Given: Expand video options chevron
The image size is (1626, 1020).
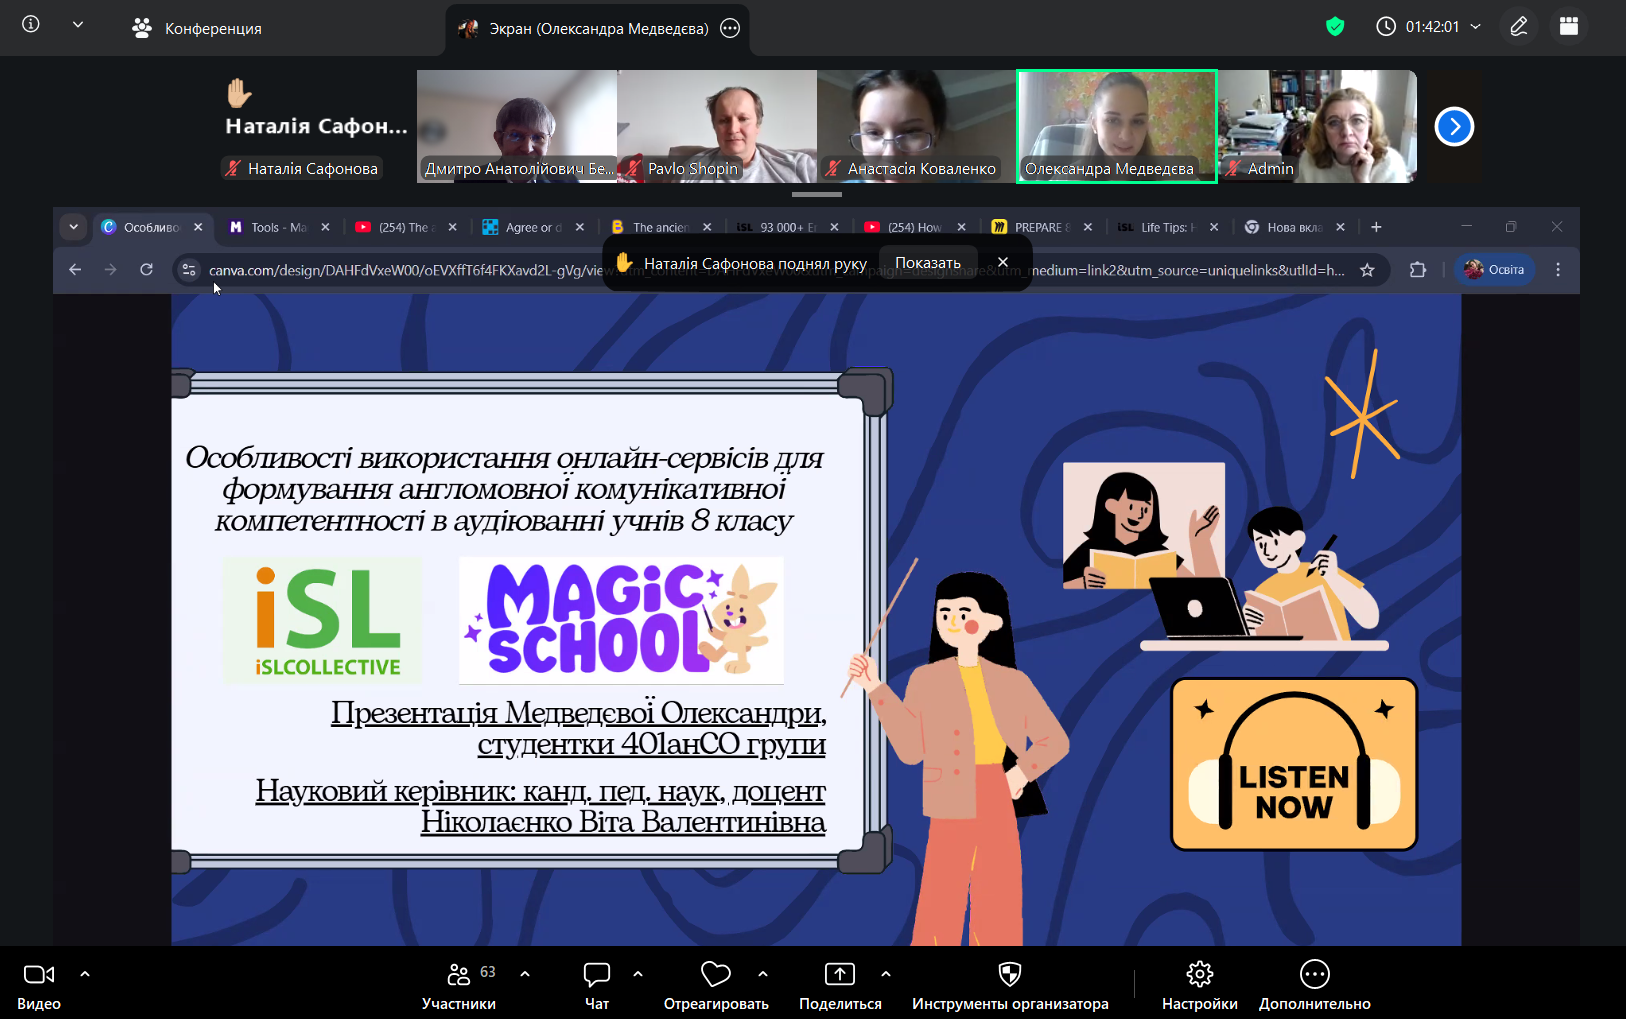Looking at the screenshot, I should click(85, 973).
